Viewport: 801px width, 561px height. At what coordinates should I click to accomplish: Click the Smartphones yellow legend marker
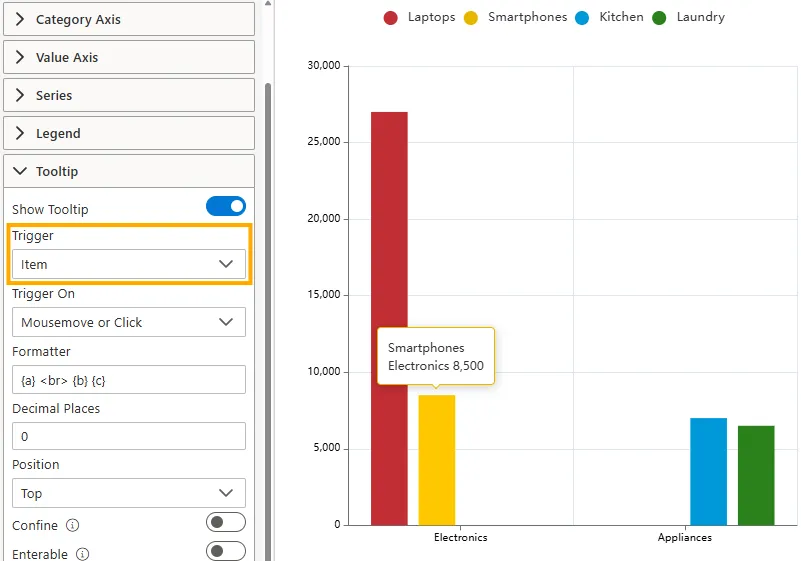click(x=471, y=17)
